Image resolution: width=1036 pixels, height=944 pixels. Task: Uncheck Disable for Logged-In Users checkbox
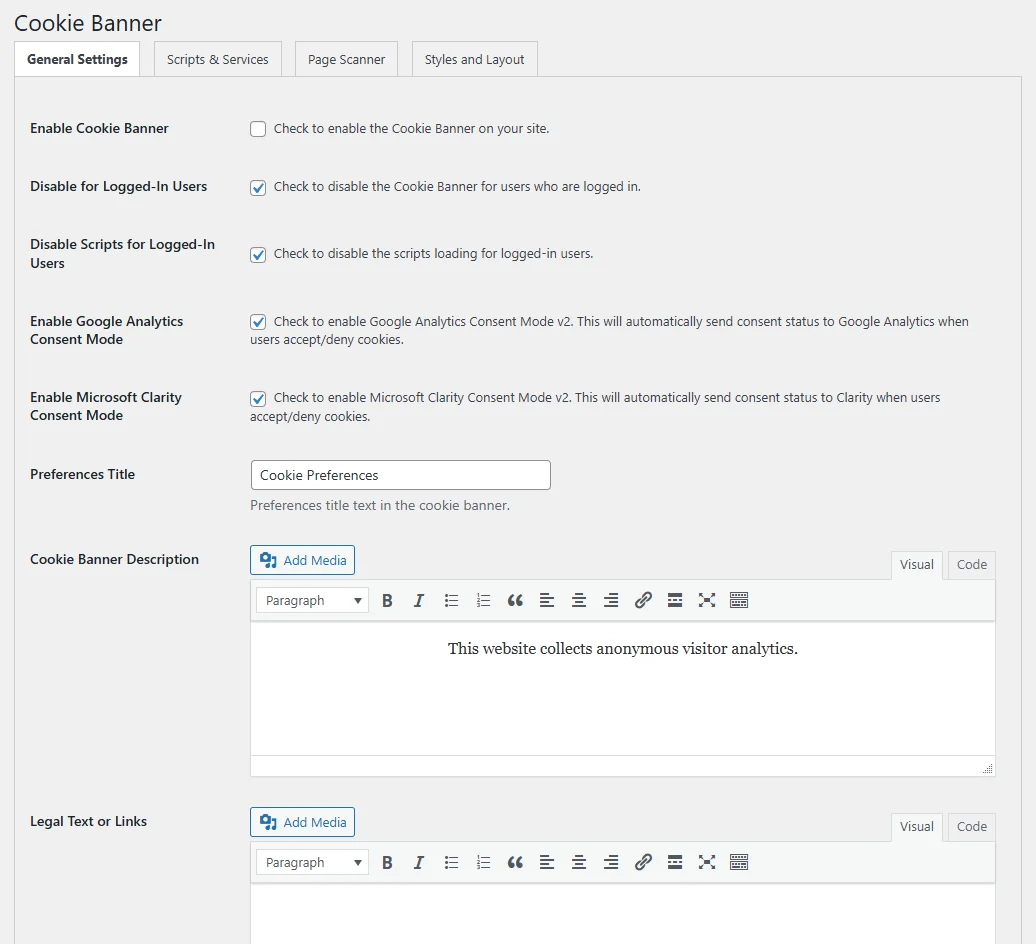258,187
